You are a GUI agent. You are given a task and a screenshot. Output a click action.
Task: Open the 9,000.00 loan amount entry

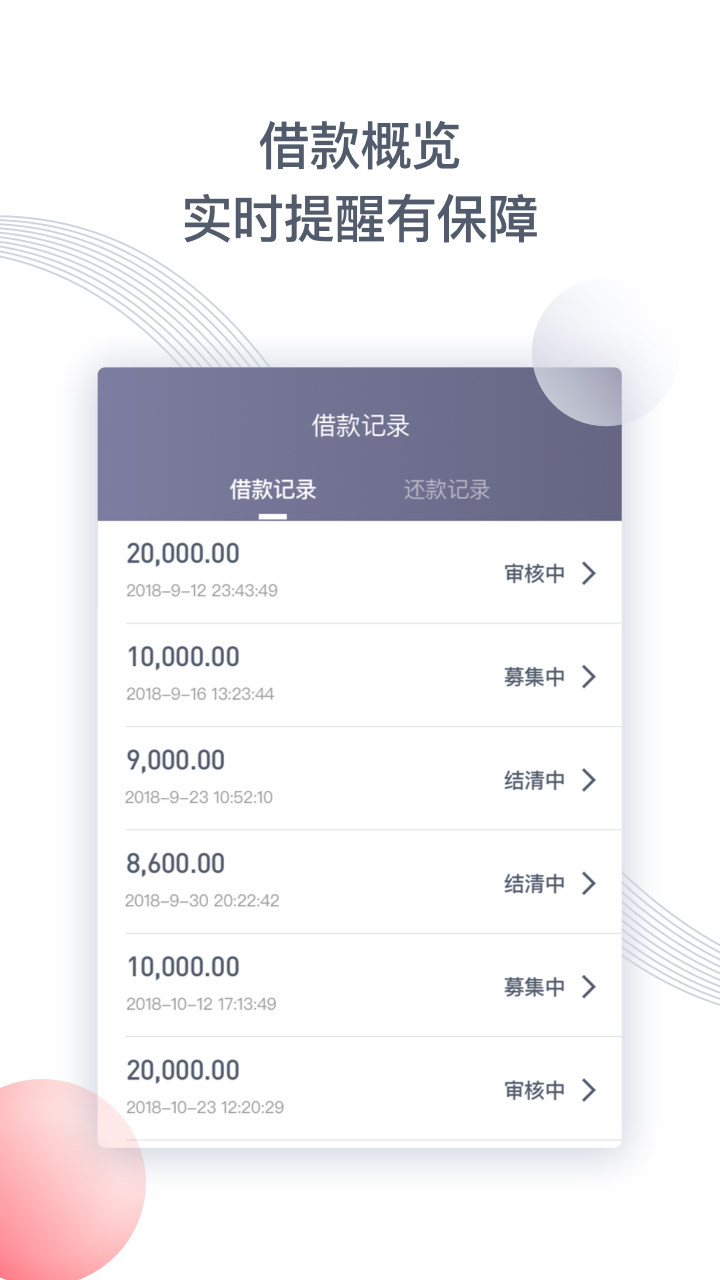[x=176, y=760]
